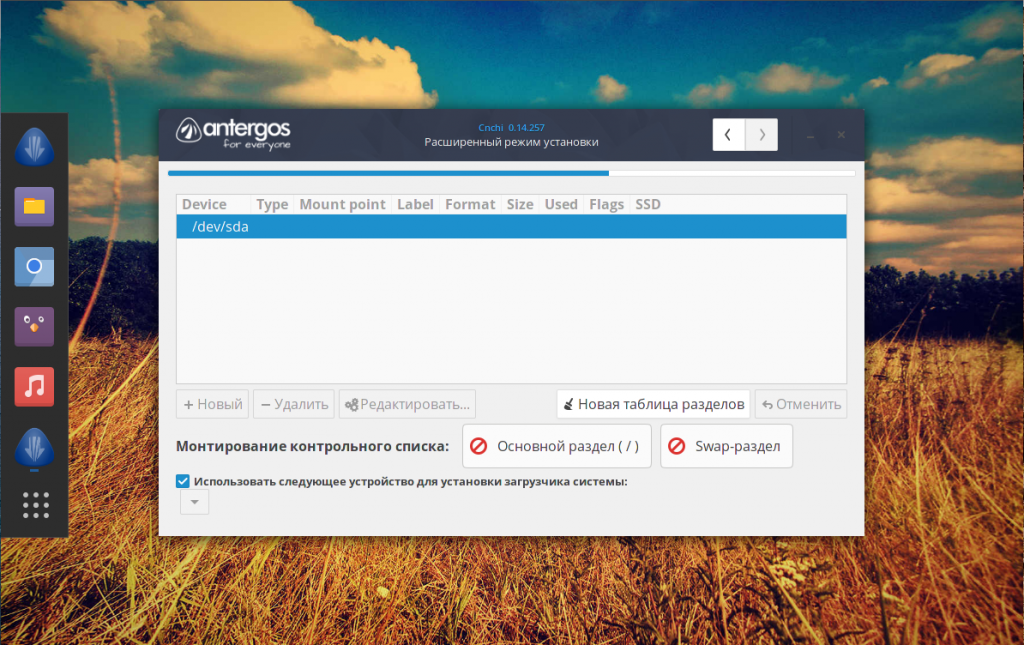This screenshot has height=645, width=1024.
Task: Open the owl-faced app in dock
Action: [x=34, y=326]
